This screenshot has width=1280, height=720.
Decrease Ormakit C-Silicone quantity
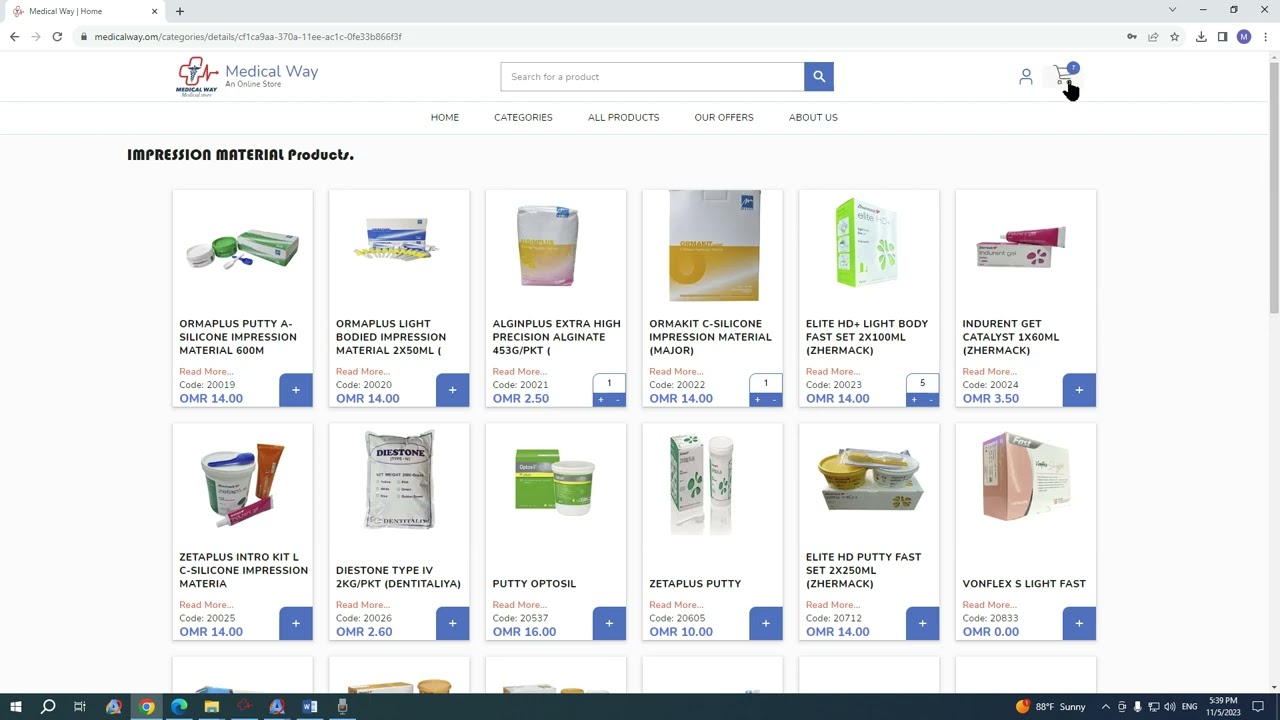(x=774, y=400)
